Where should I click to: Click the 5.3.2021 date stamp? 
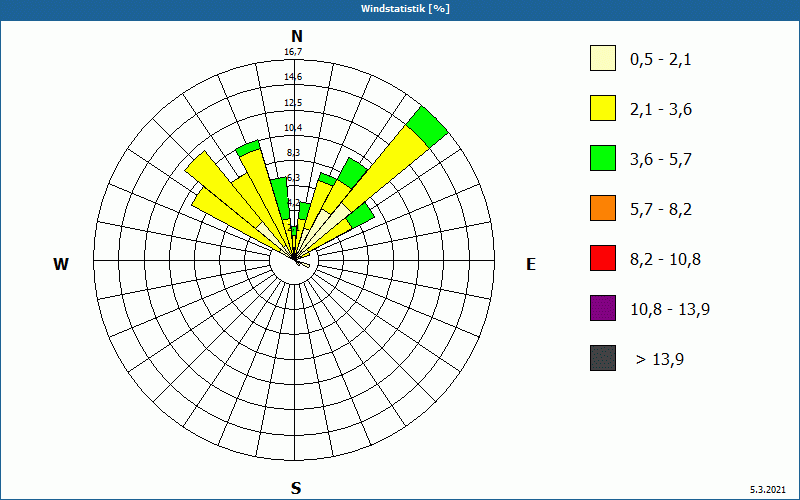point(767,490)
